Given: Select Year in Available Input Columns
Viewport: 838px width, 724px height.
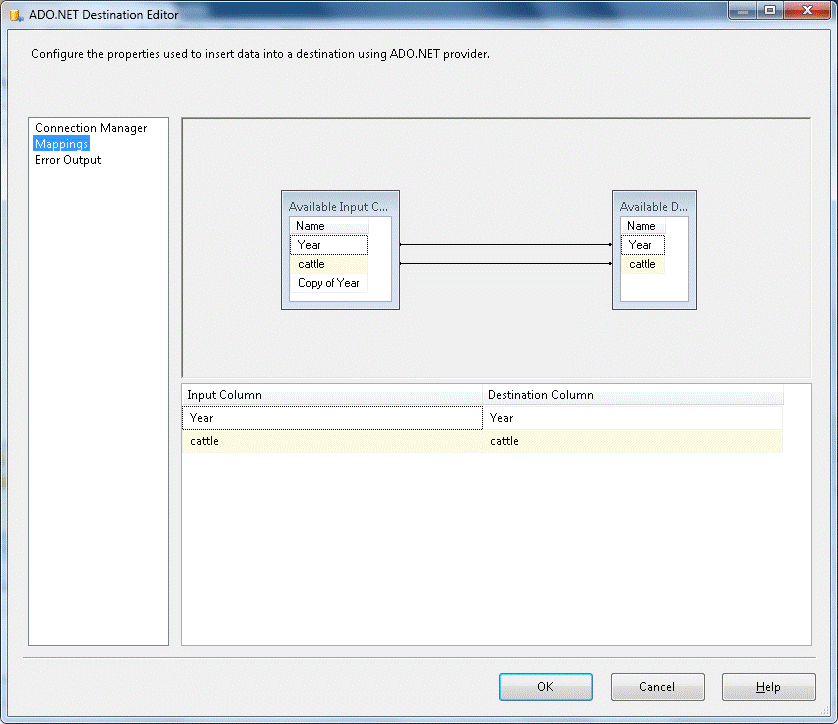Looking at the screenshot, I should point(329,245).
